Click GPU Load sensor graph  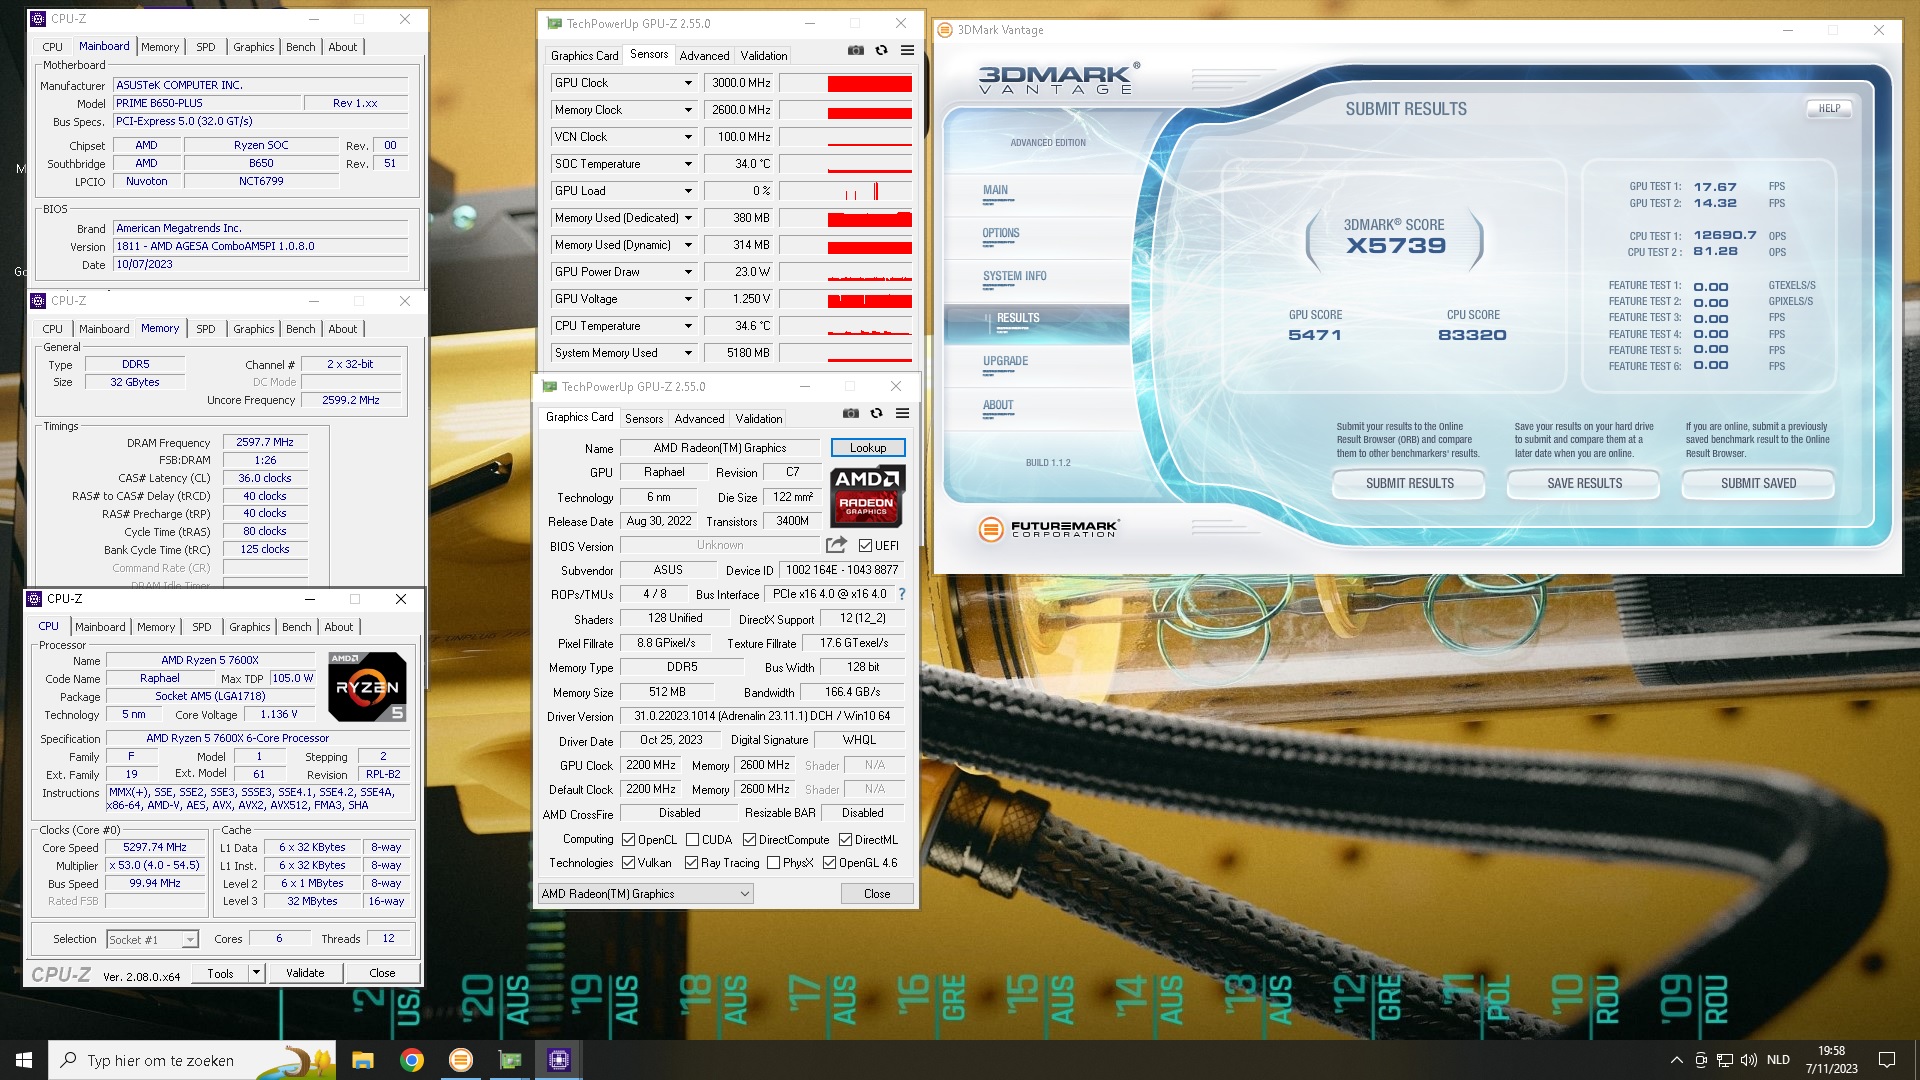point(845,191)
